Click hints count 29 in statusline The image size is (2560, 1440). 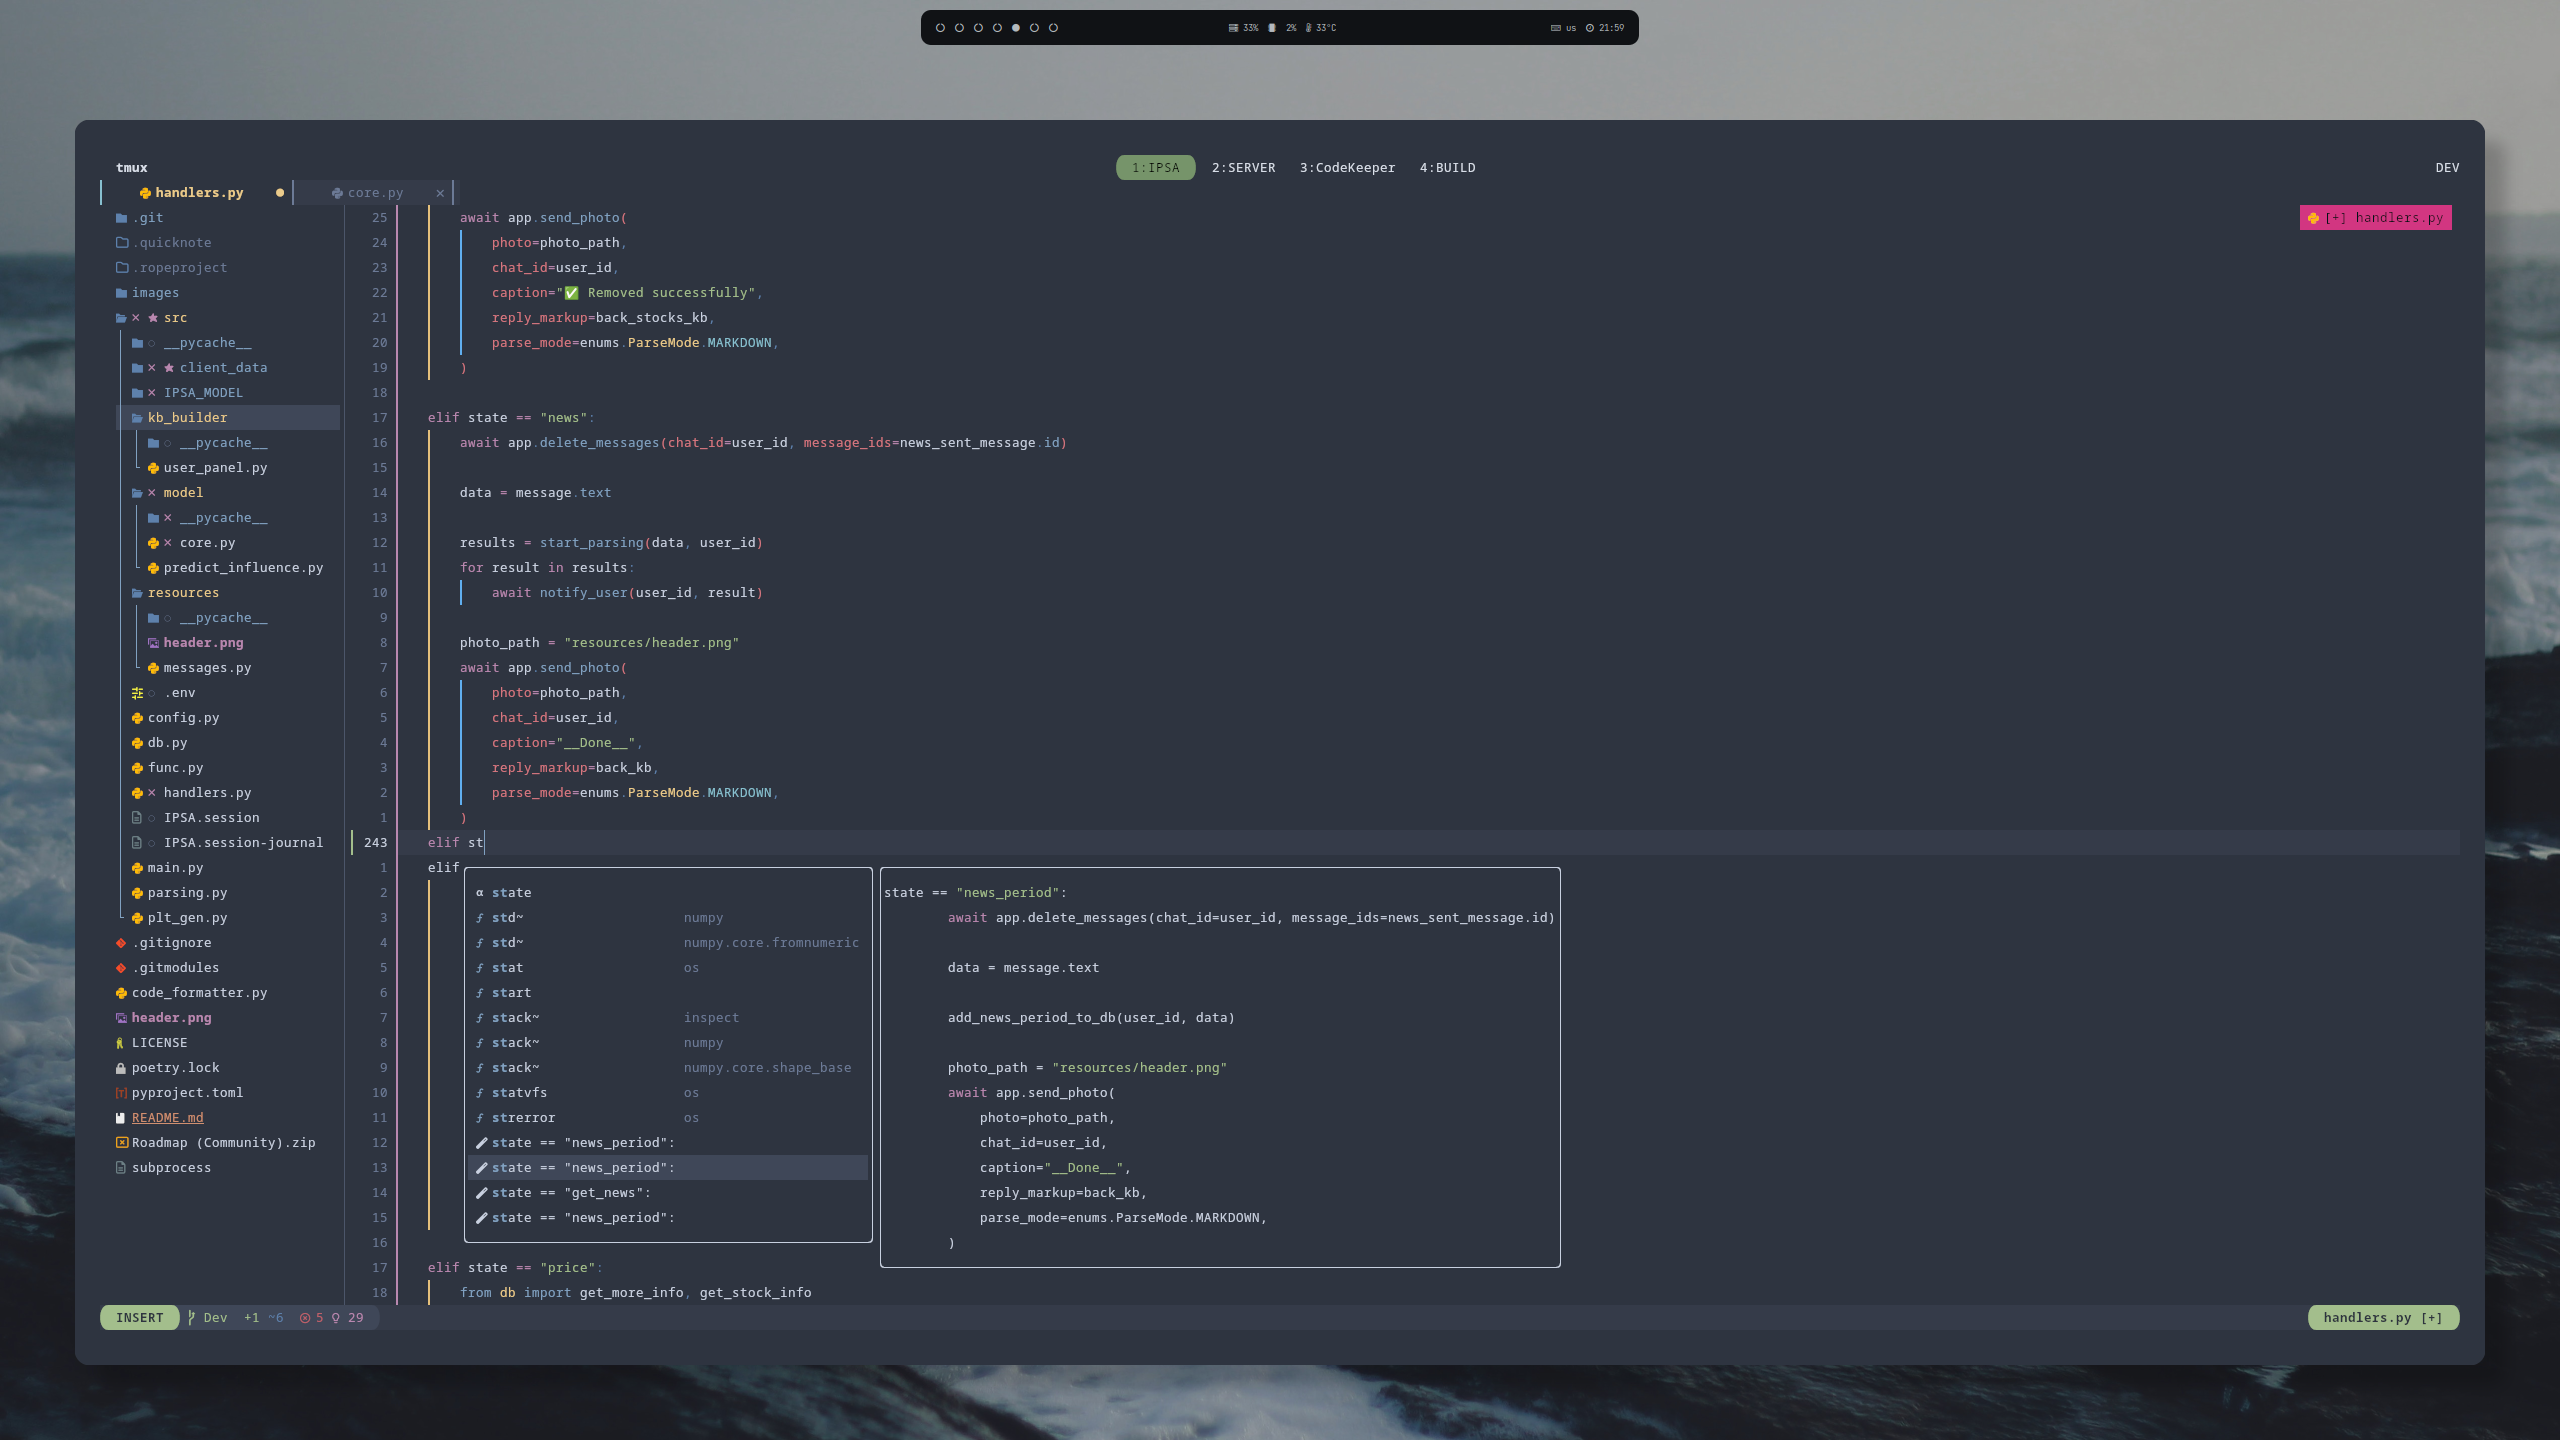[x=348, y=1318]
